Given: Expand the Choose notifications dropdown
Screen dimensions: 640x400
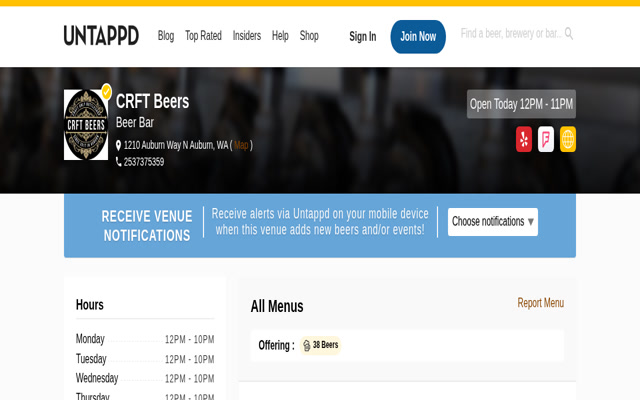Looking at the screenshot, I should 493,222.
